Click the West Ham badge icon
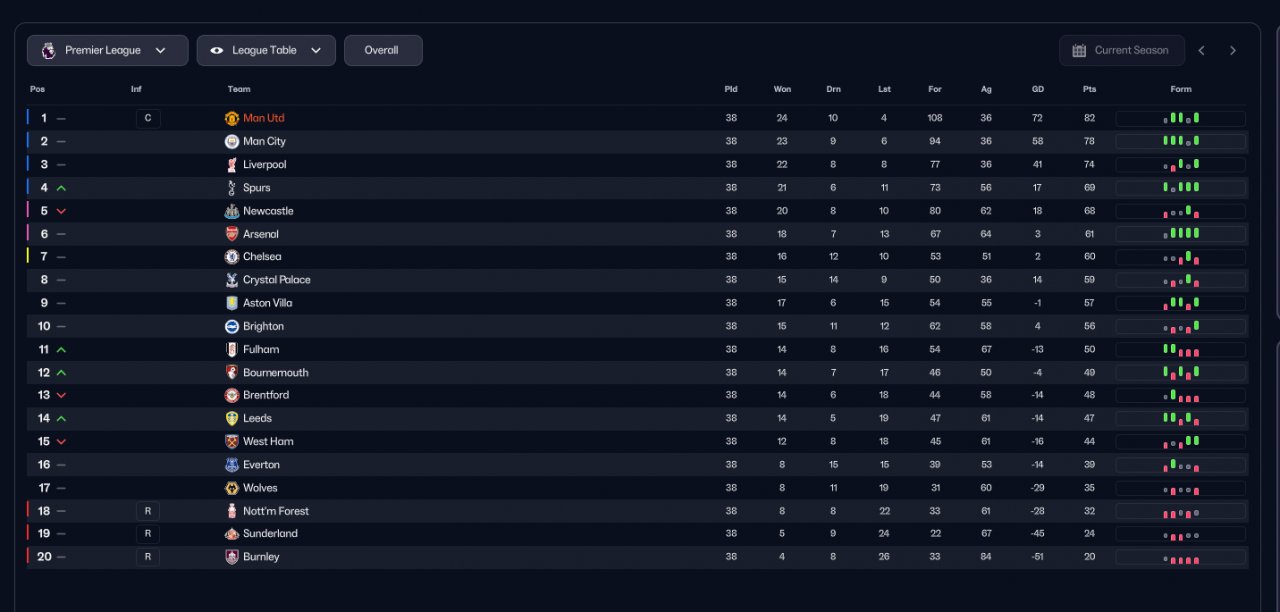 232,441
